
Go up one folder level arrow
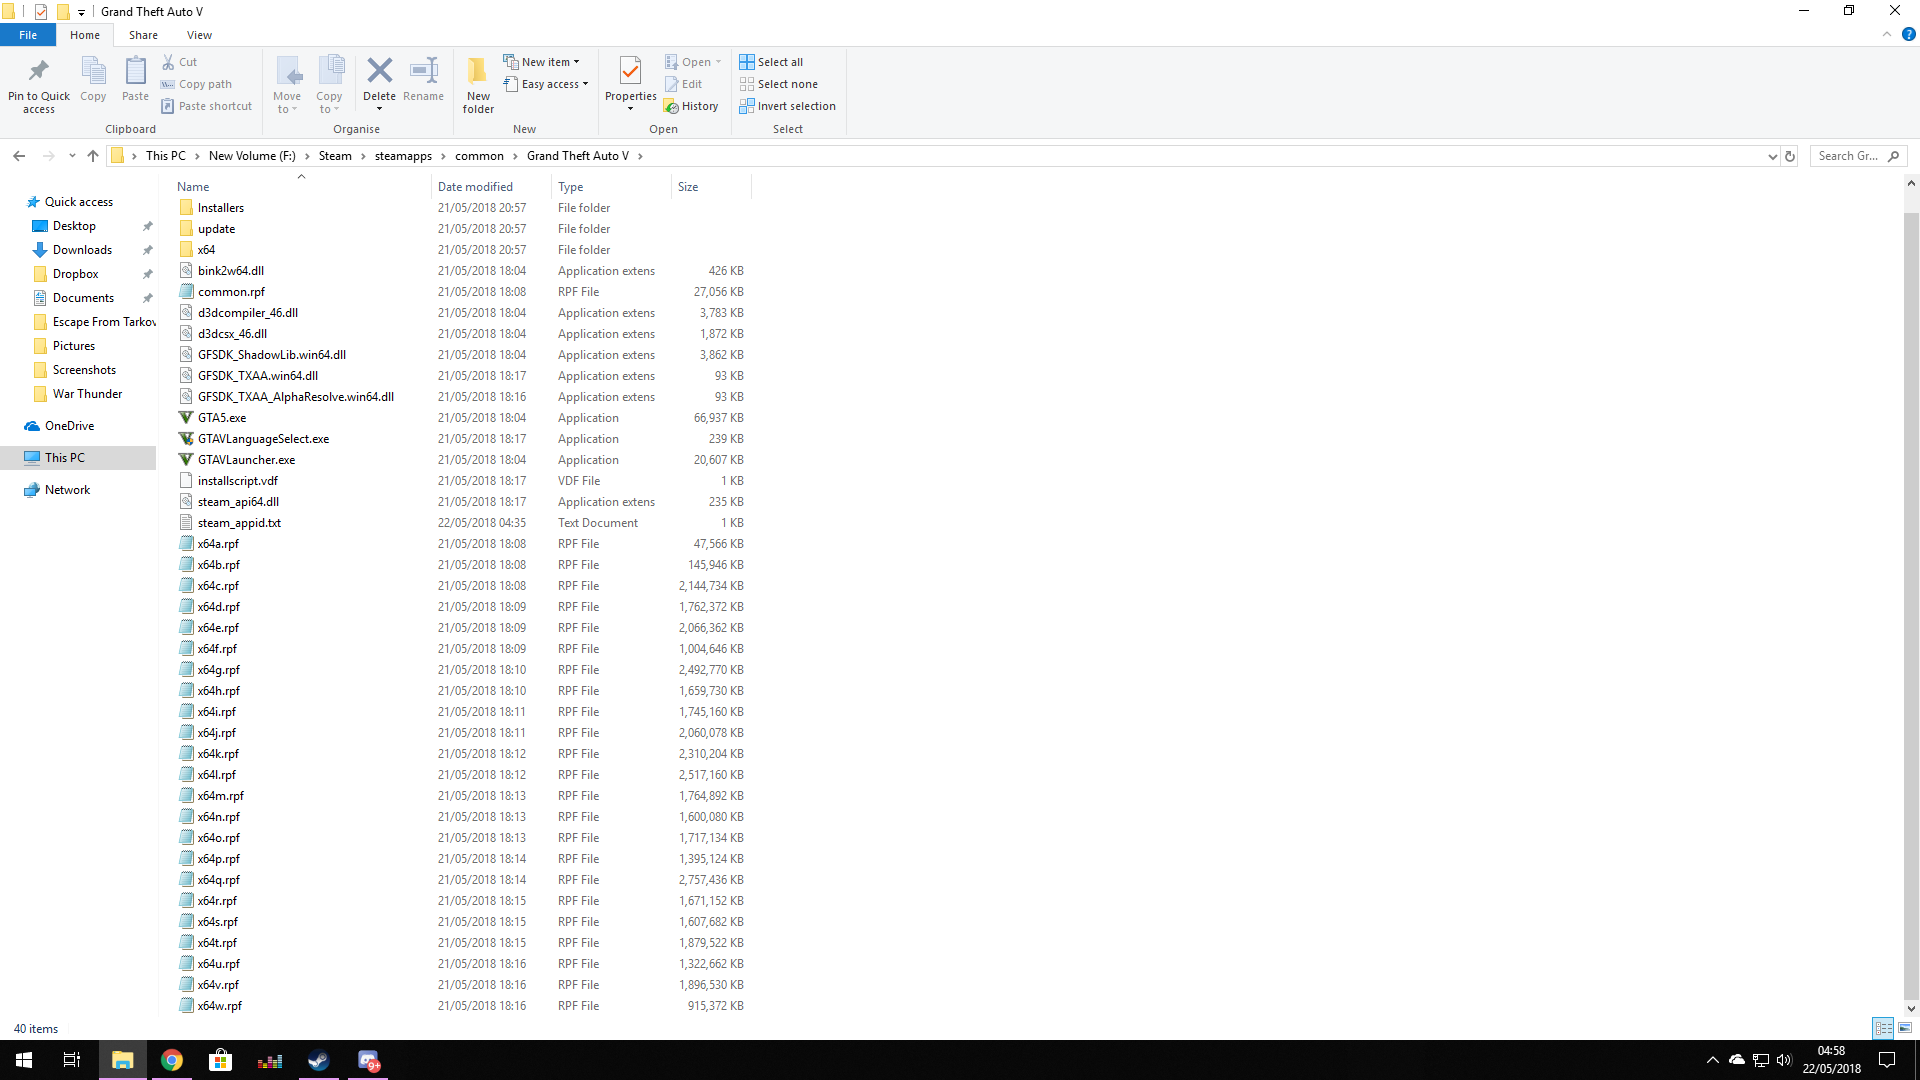[x=93, y=156]
